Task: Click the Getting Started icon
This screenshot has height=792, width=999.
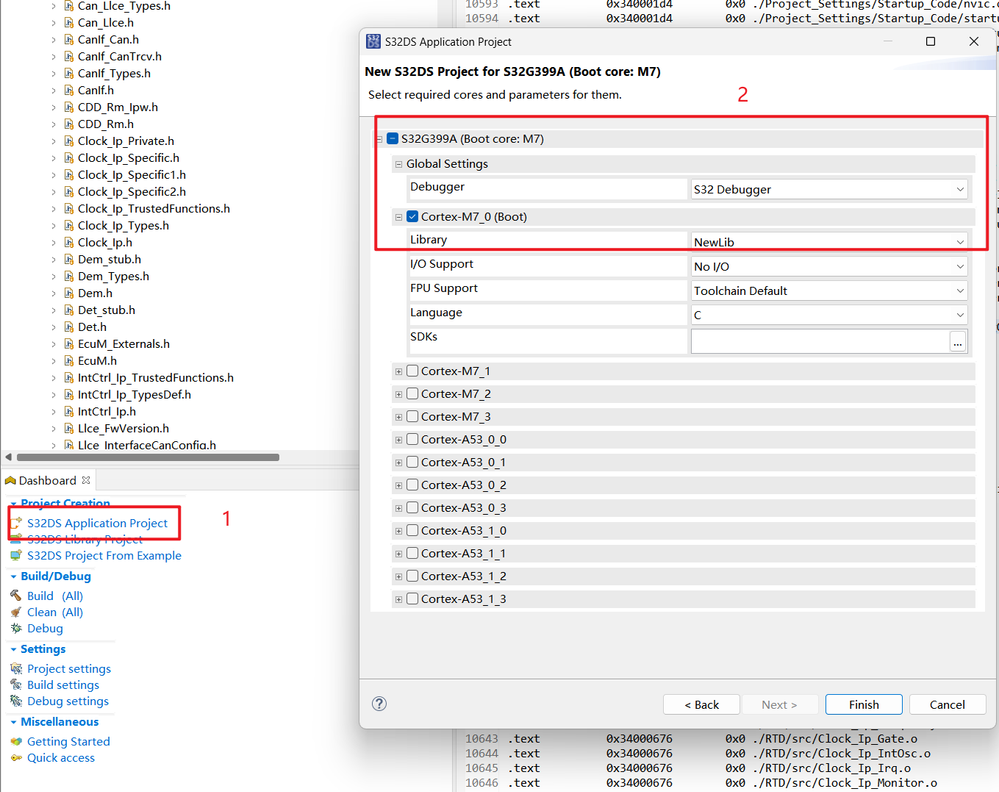Action: [17, 742]
